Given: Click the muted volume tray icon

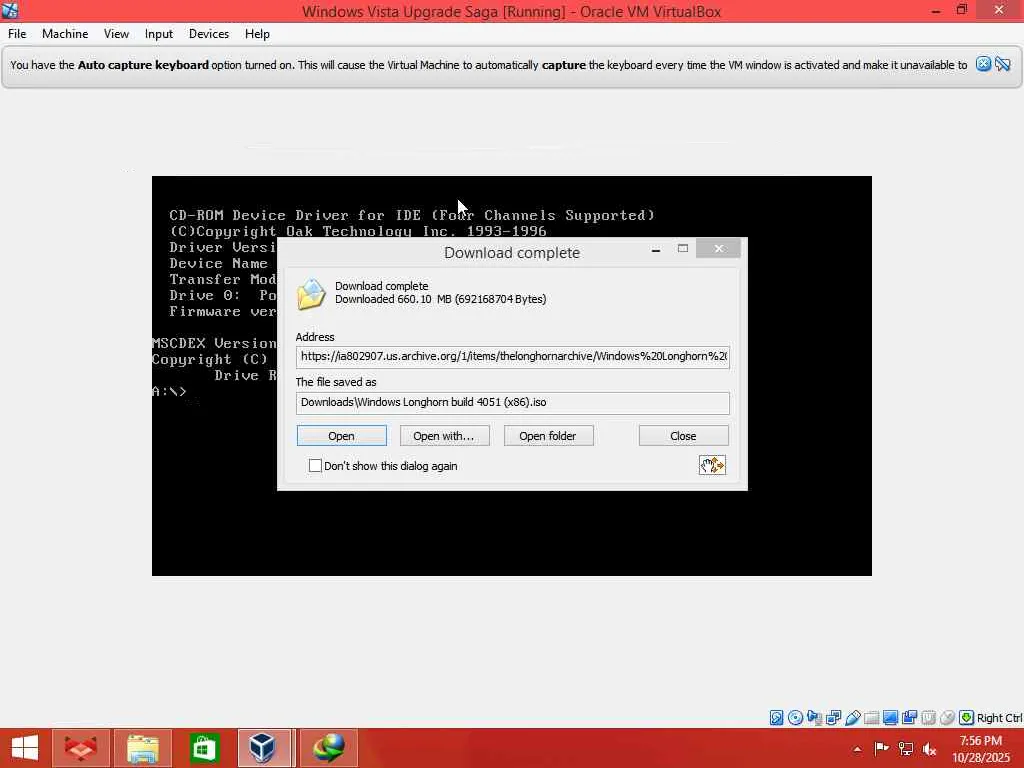Looking at the screenshot, I should [929, 749].
